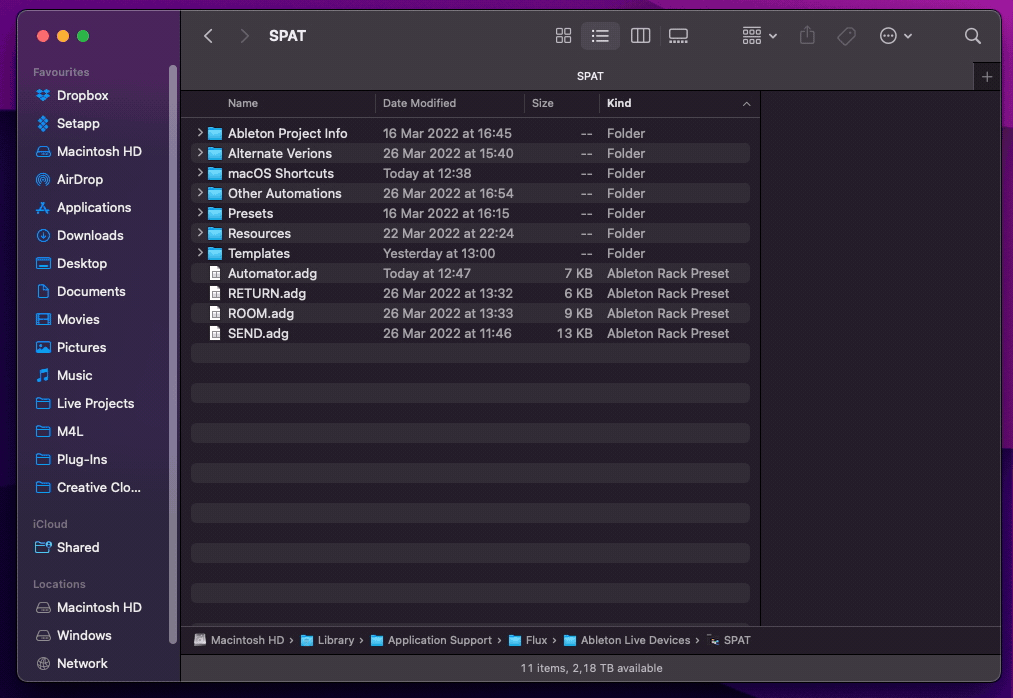This screenshot has height=698, width=1013.
Task: Select the Automator.adg file
Action: click(272, 273)
